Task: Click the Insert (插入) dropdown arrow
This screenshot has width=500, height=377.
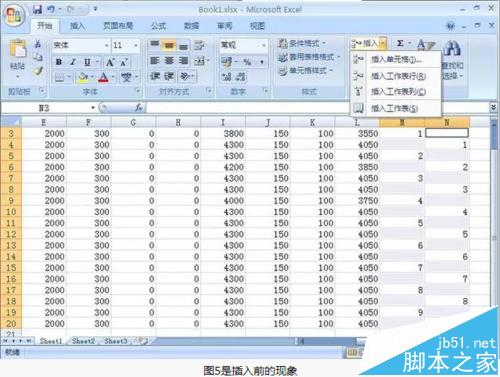Action: [383, 43]
